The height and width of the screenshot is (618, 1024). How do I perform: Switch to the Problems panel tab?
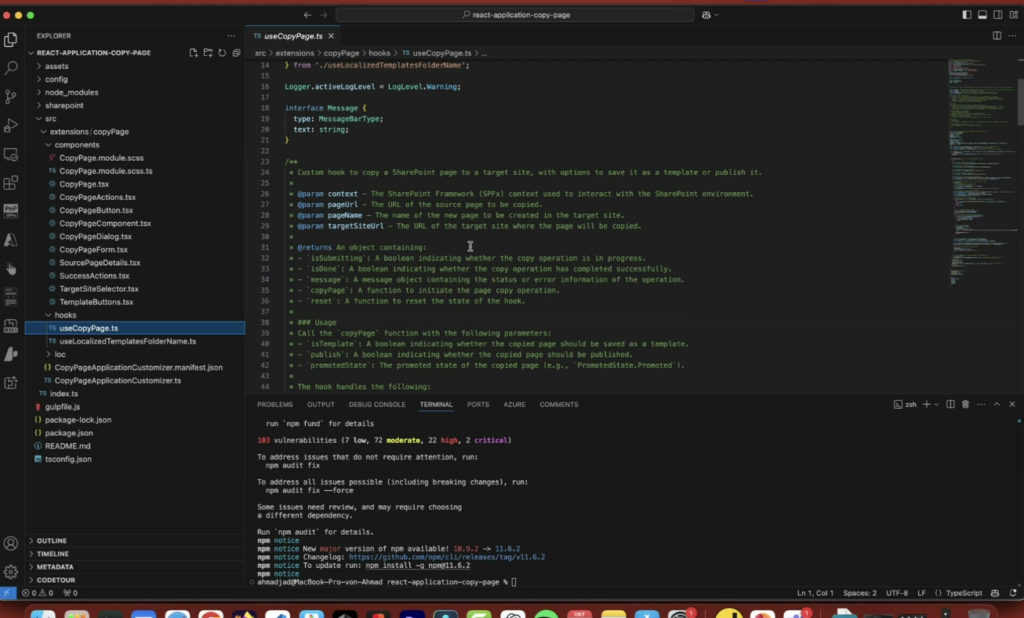coord(274,404)
